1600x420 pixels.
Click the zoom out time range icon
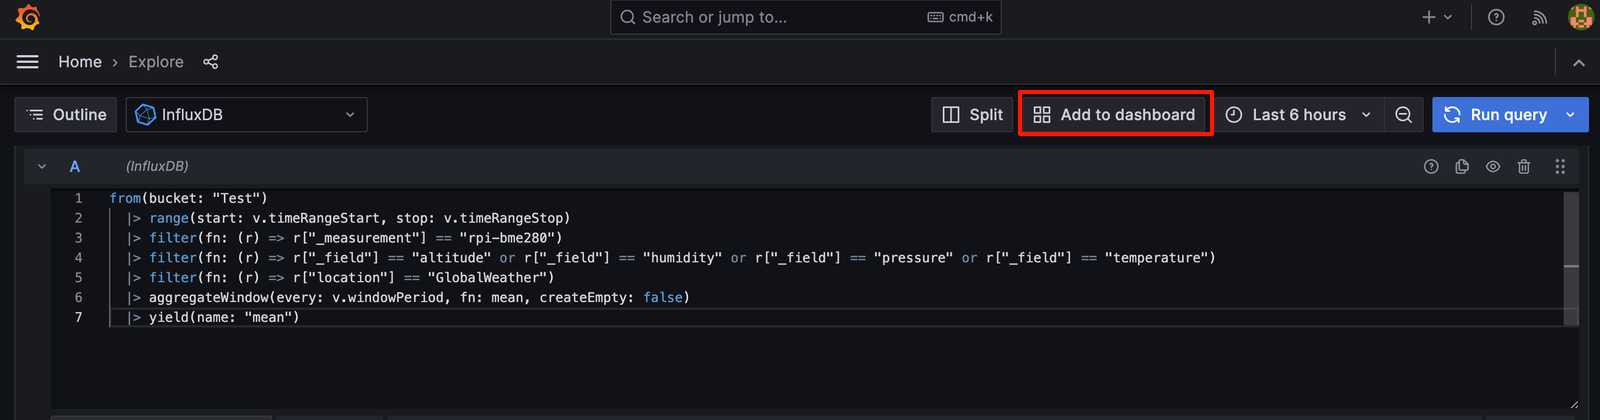[x=1404, y=115]
